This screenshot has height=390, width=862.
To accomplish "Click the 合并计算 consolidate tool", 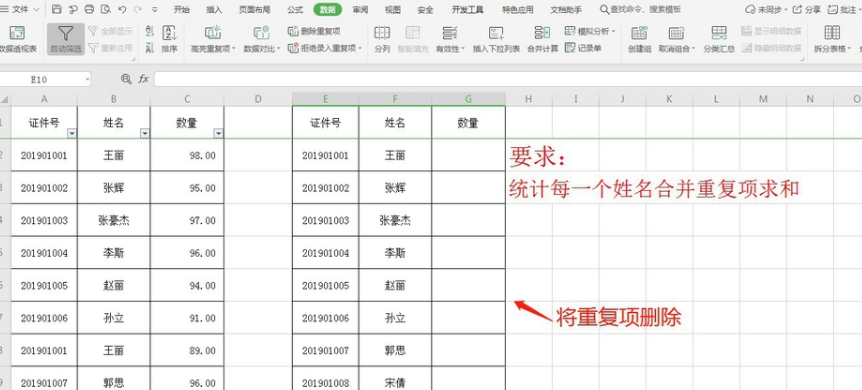I will pyautogui.click(x=543, y=39).
